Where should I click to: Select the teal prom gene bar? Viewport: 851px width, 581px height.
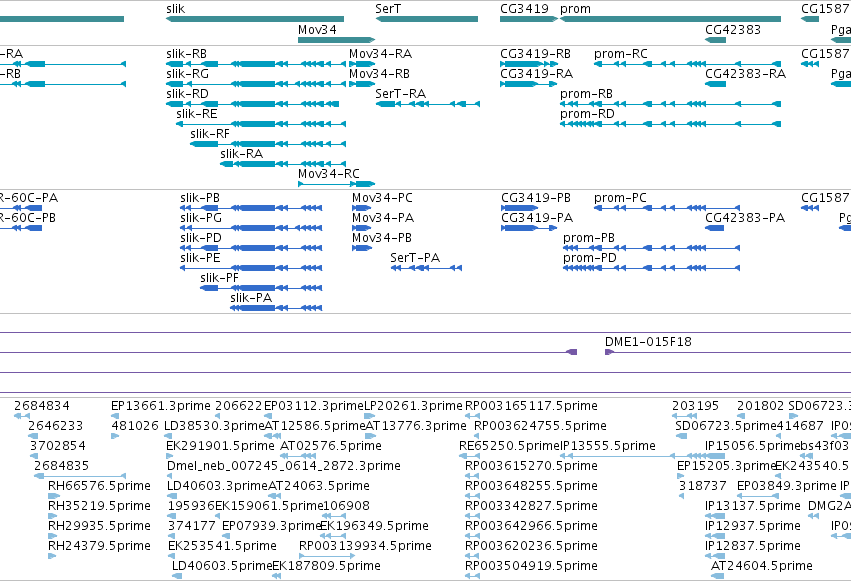coord(670,19)
